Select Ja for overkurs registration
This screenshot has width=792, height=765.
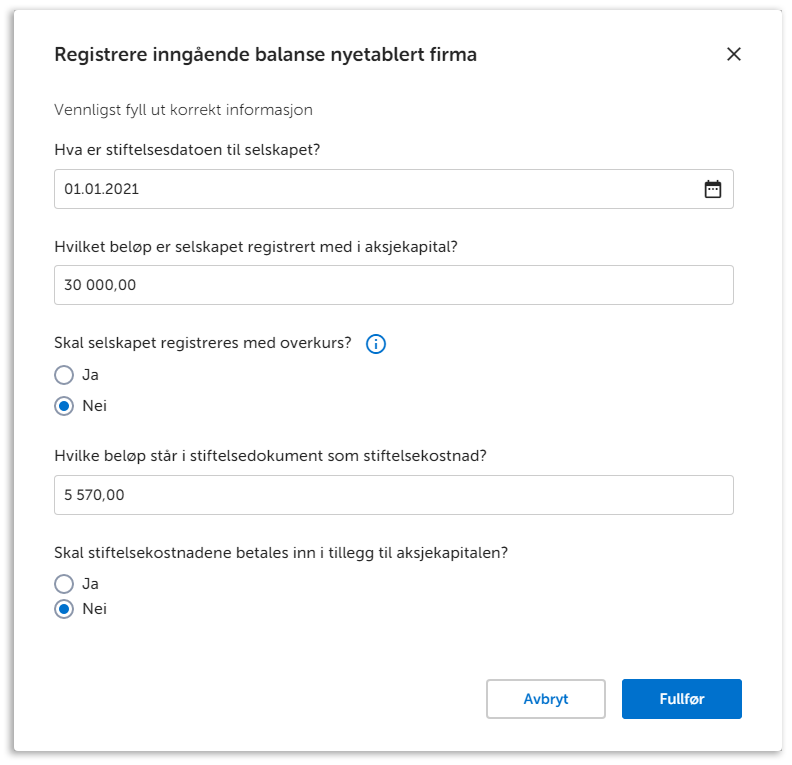pyautogui.click(x=65, y=376)
